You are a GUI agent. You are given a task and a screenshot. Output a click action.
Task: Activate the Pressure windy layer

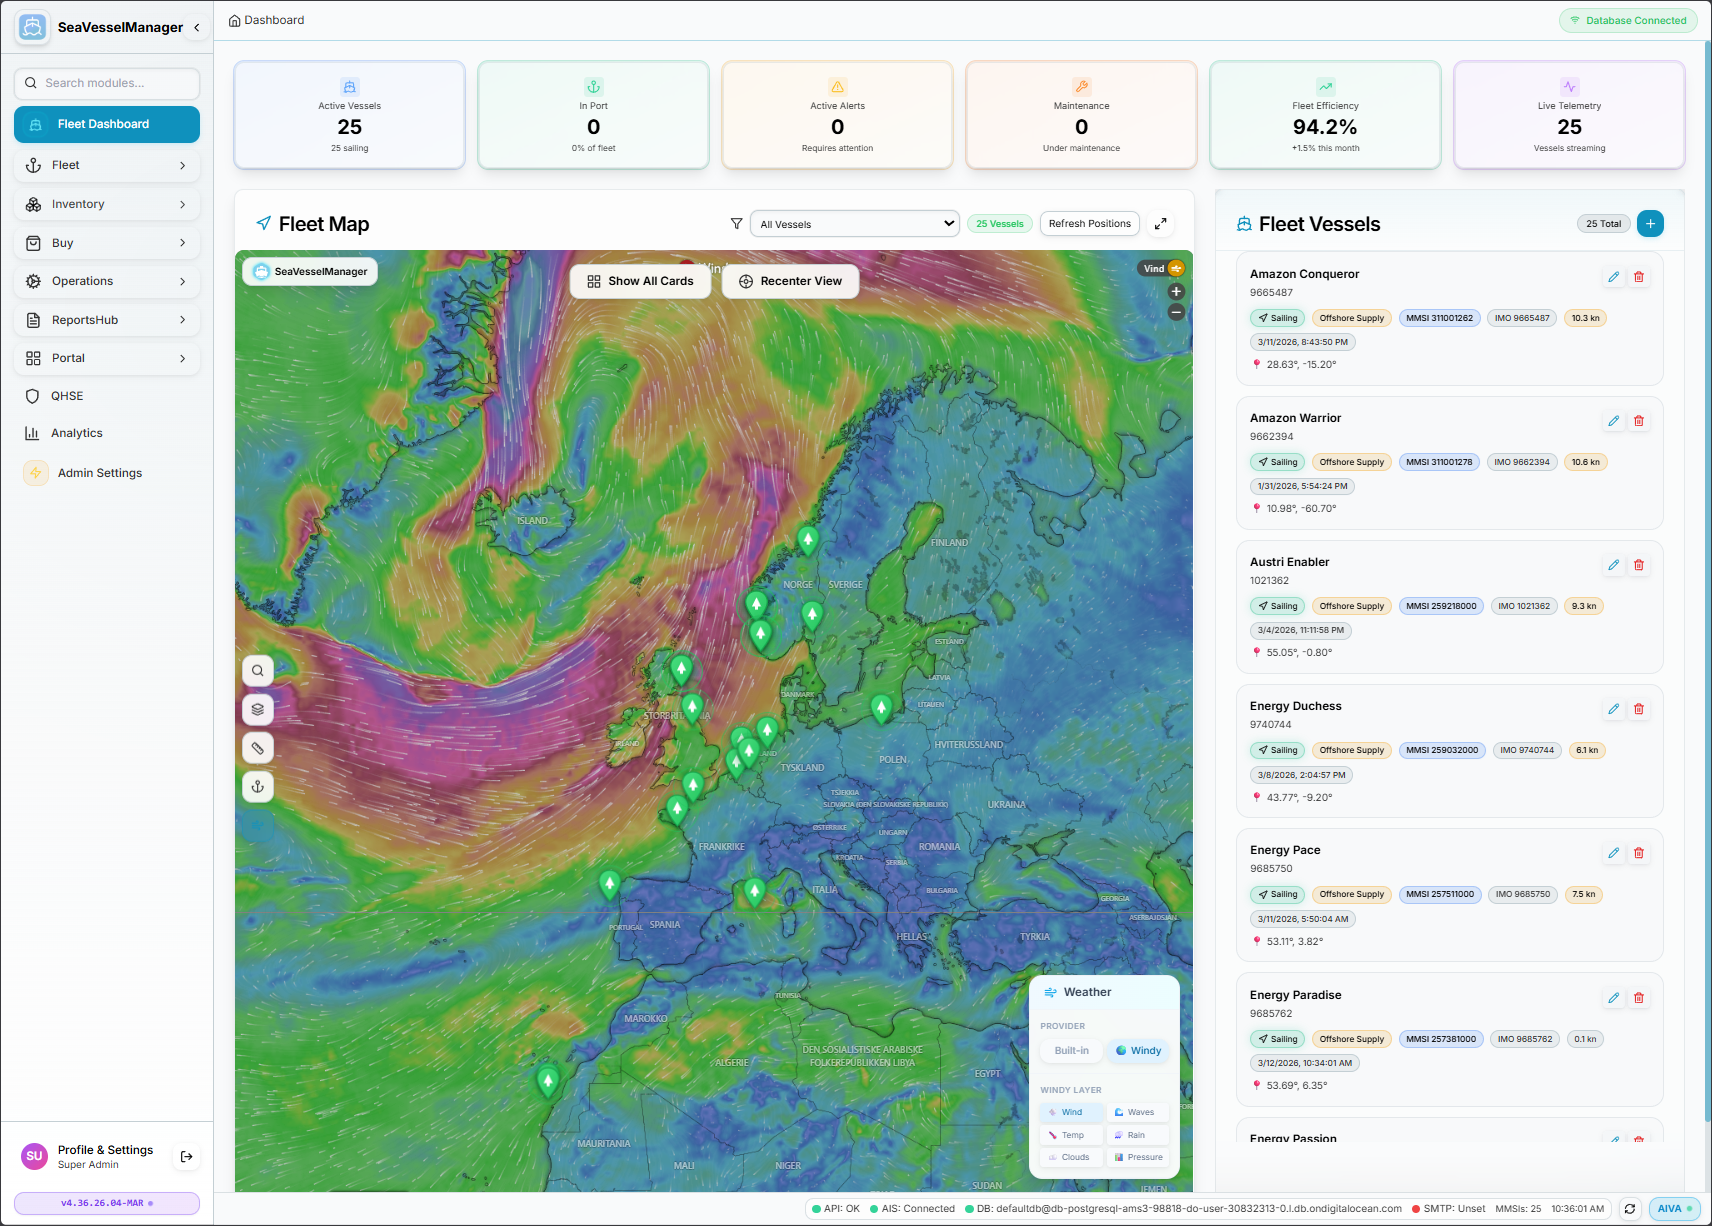coord(1138,1157)
